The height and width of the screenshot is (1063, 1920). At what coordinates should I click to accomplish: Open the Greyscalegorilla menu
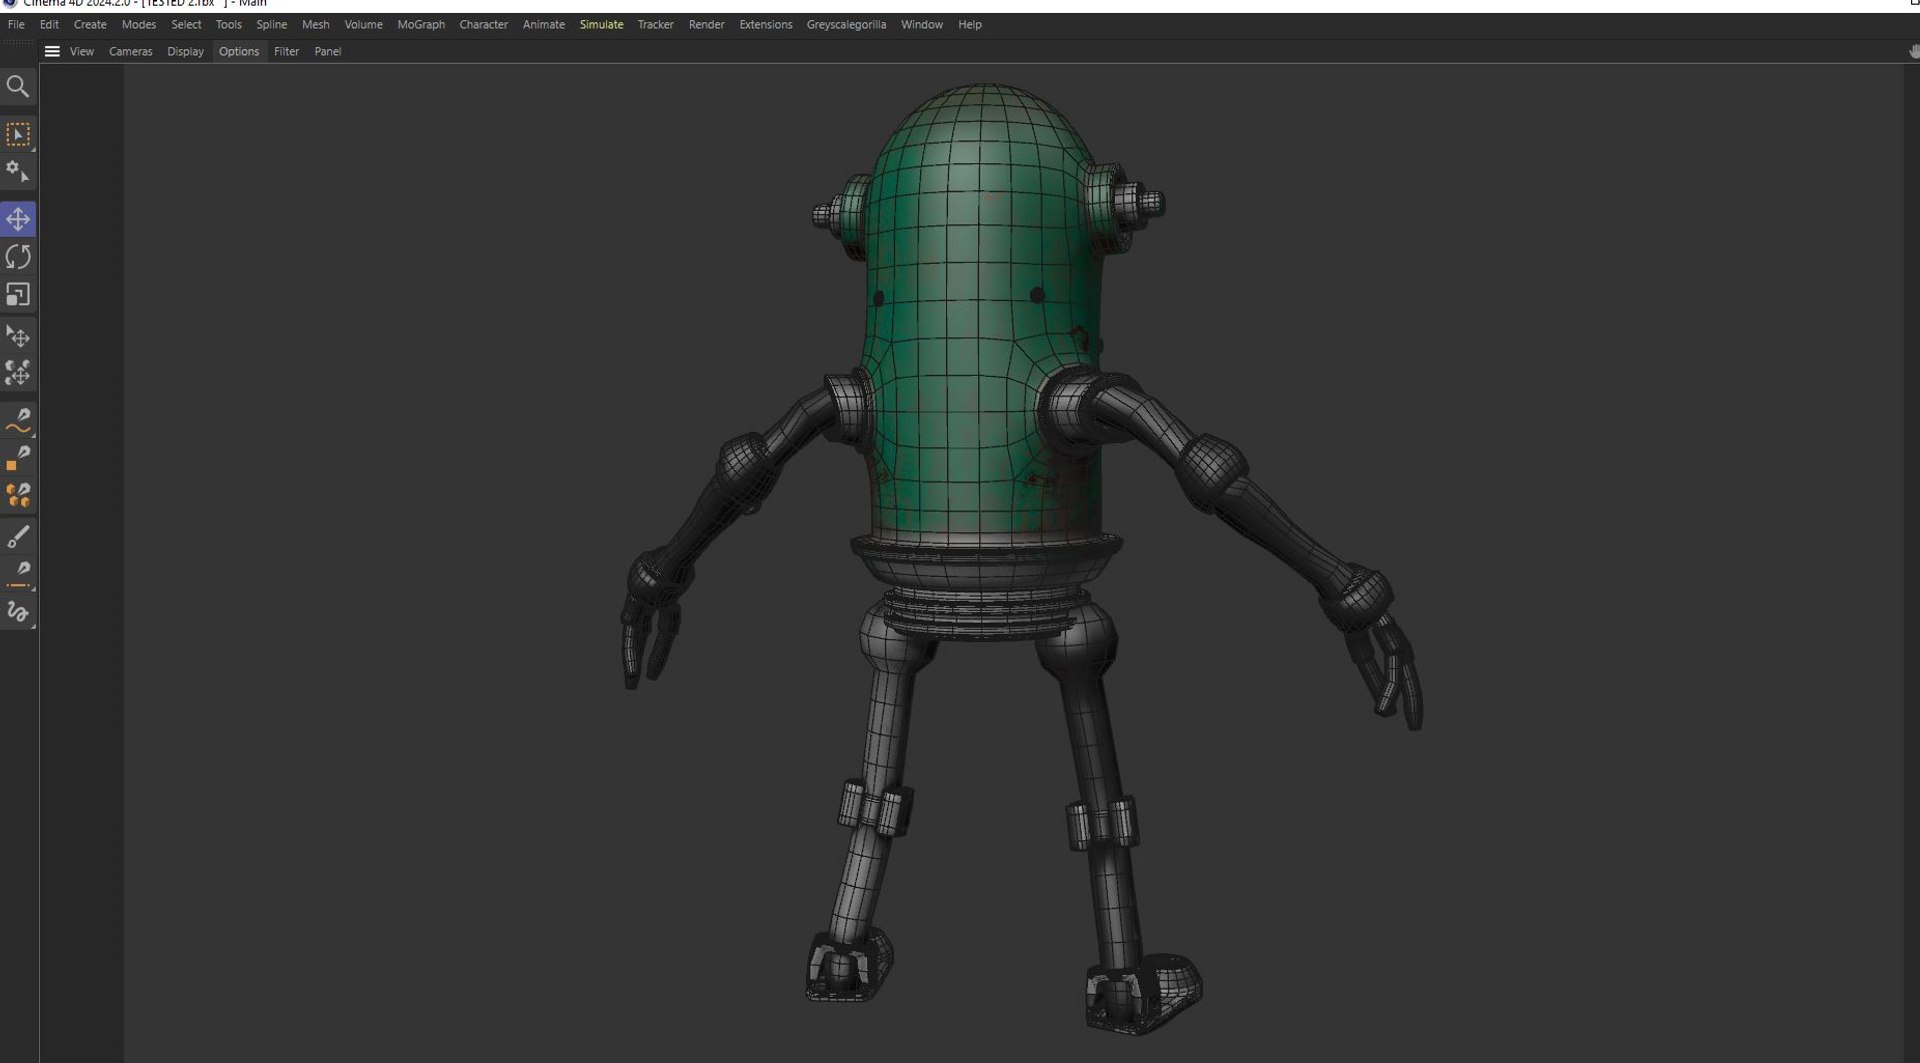point(847,25)
